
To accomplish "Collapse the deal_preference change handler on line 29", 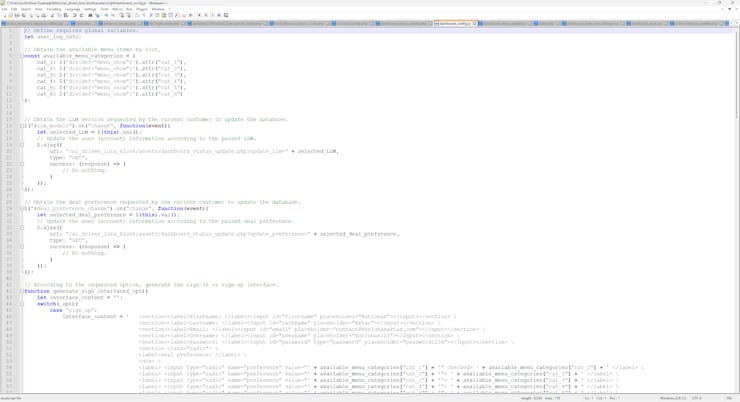I will click(22, 209).
